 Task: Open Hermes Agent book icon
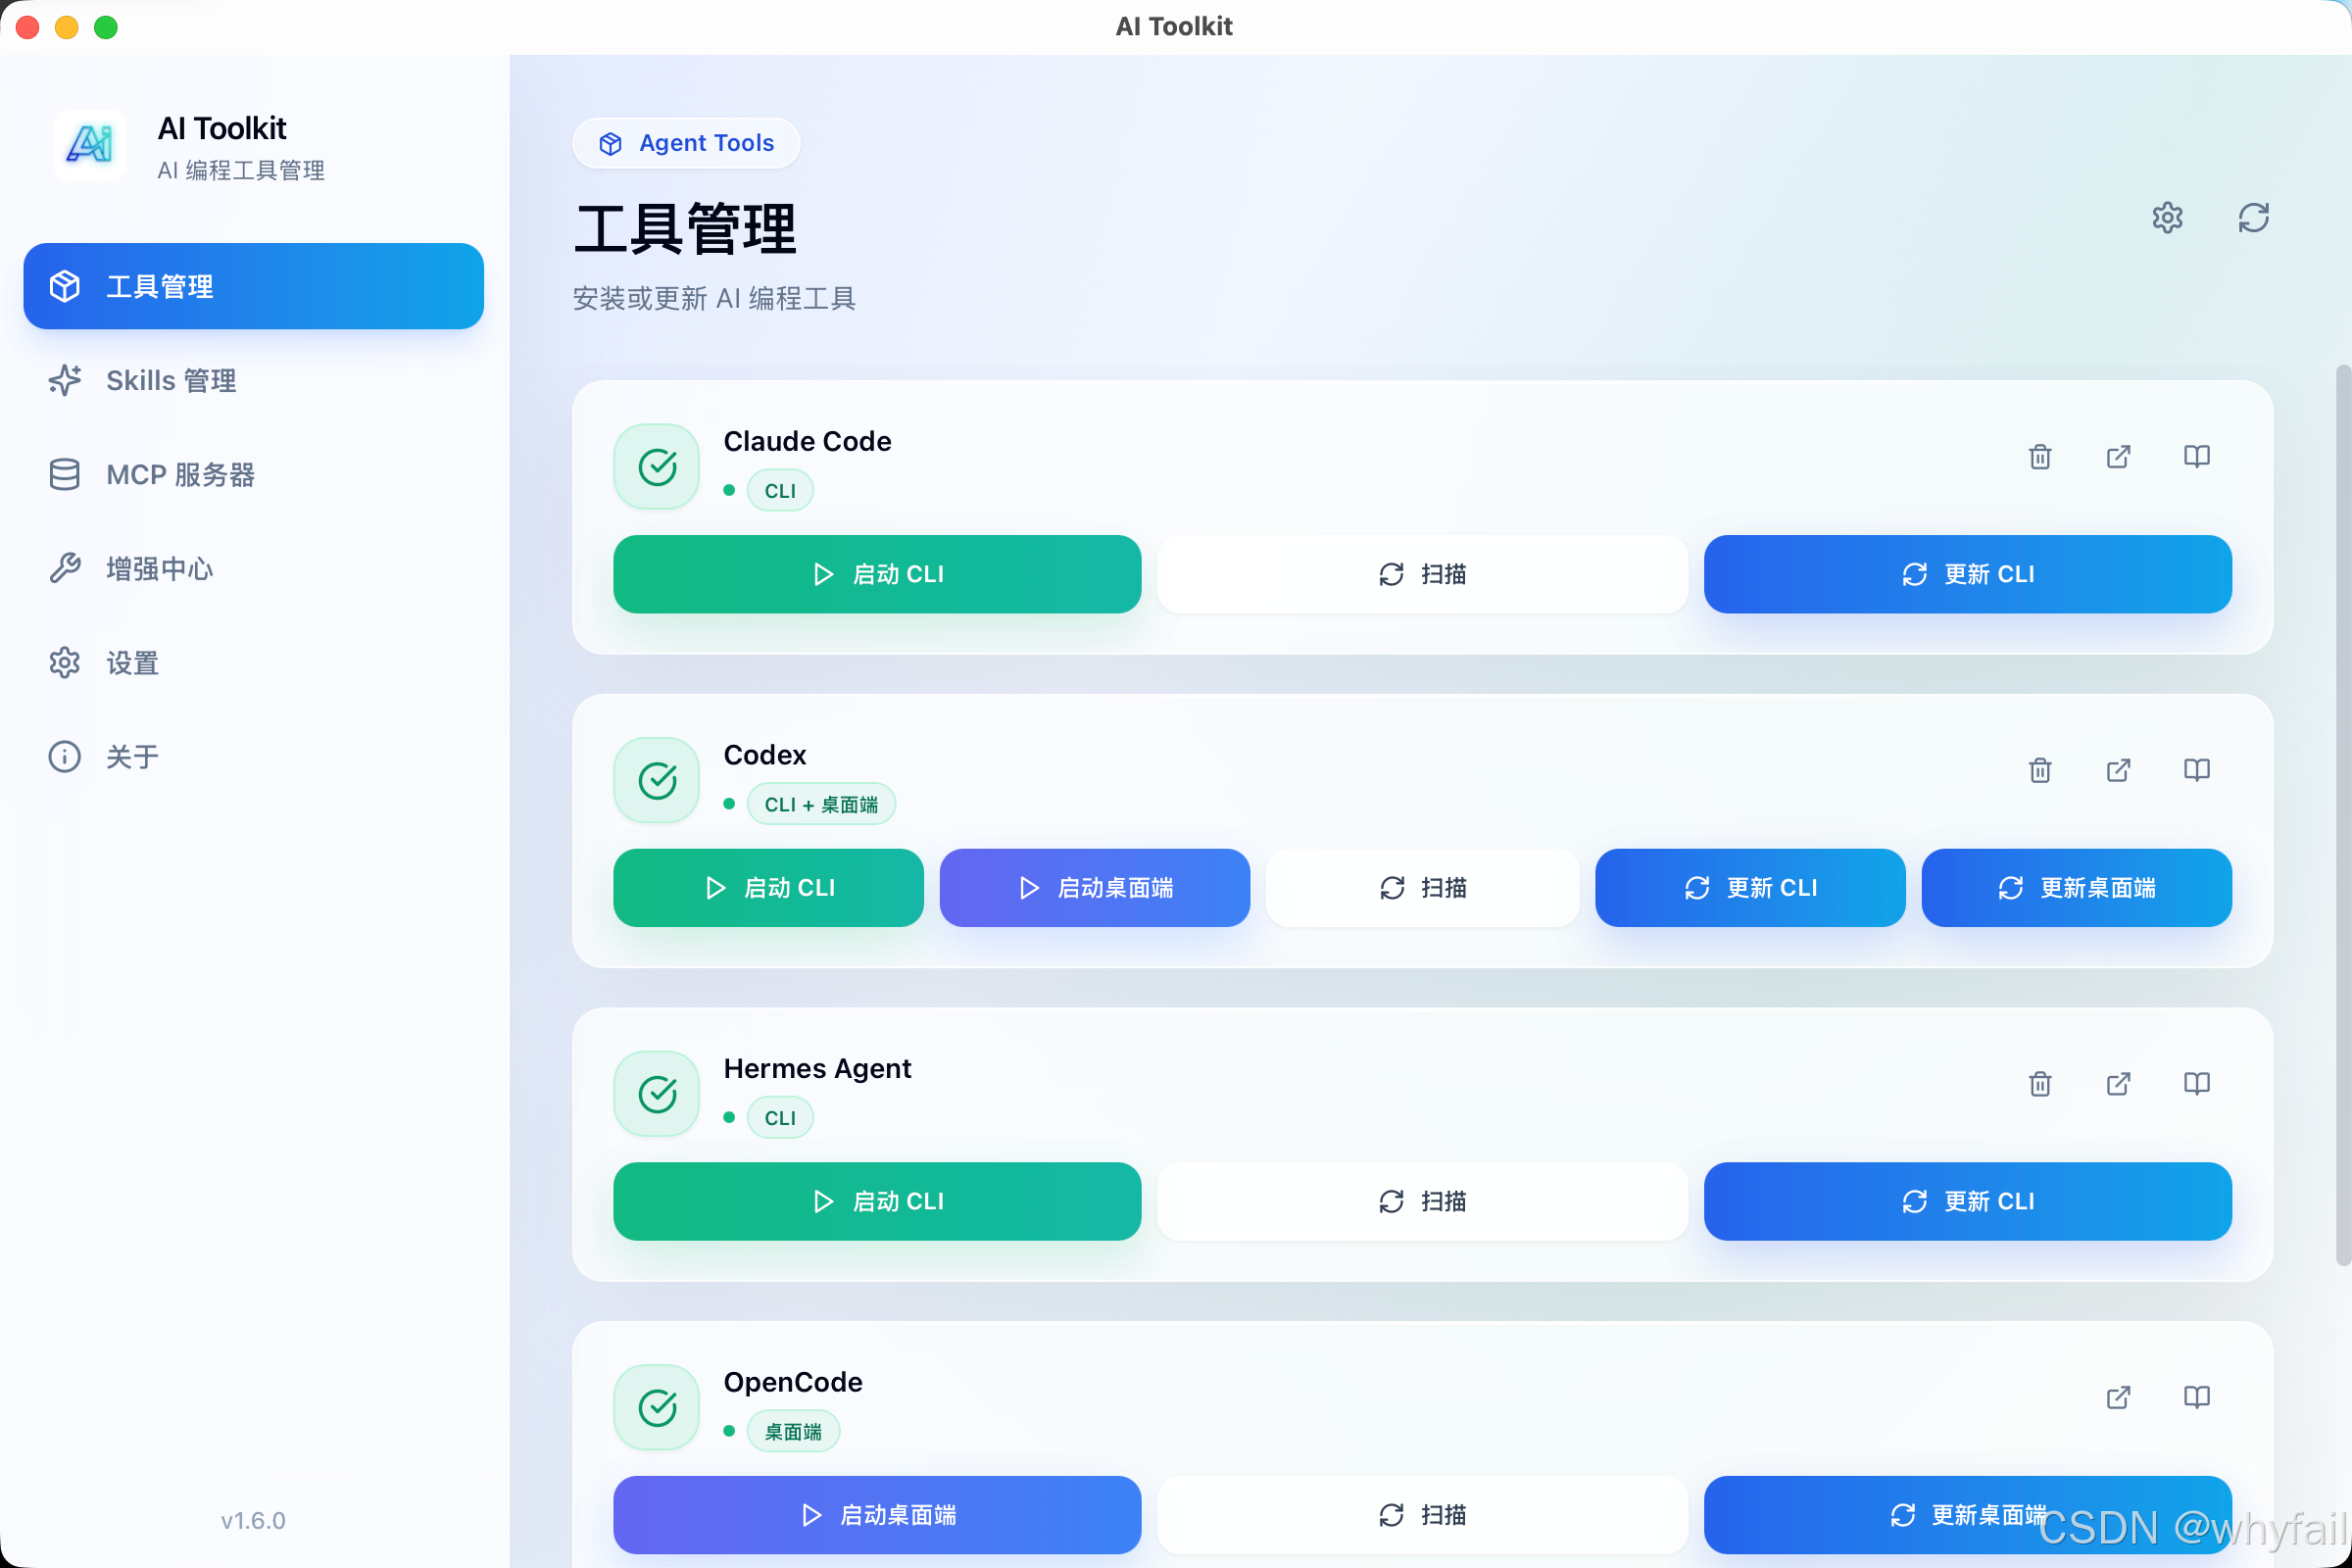[2196, 1084]
